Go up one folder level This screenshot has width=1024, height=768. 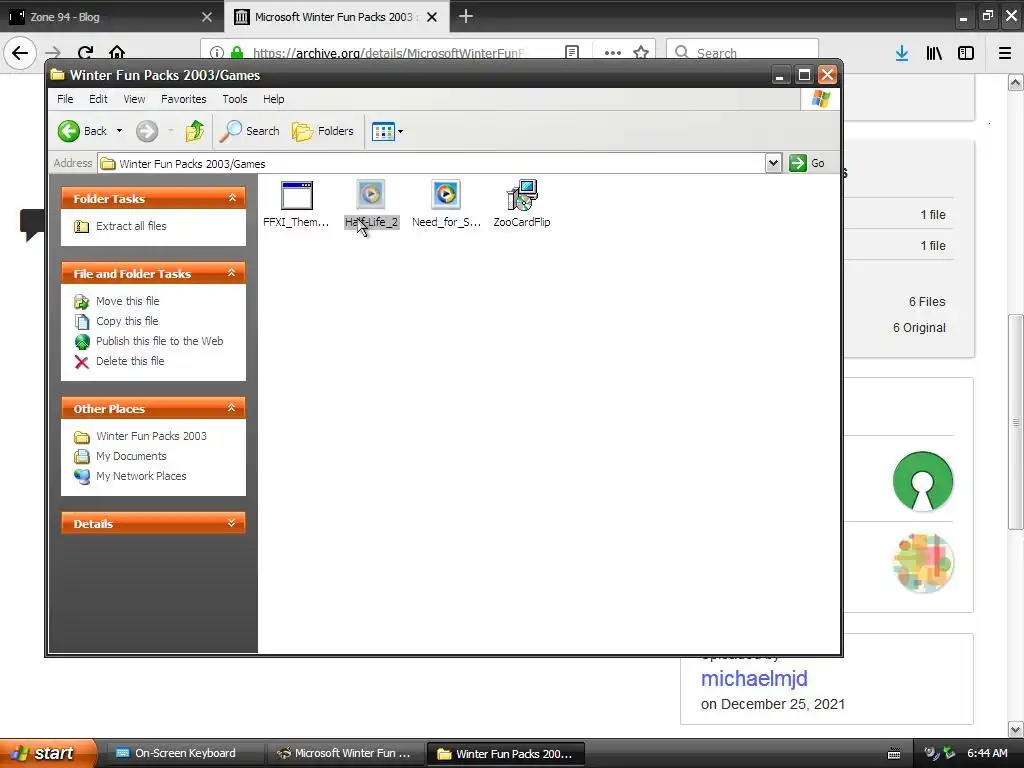[x=195, y=131]
